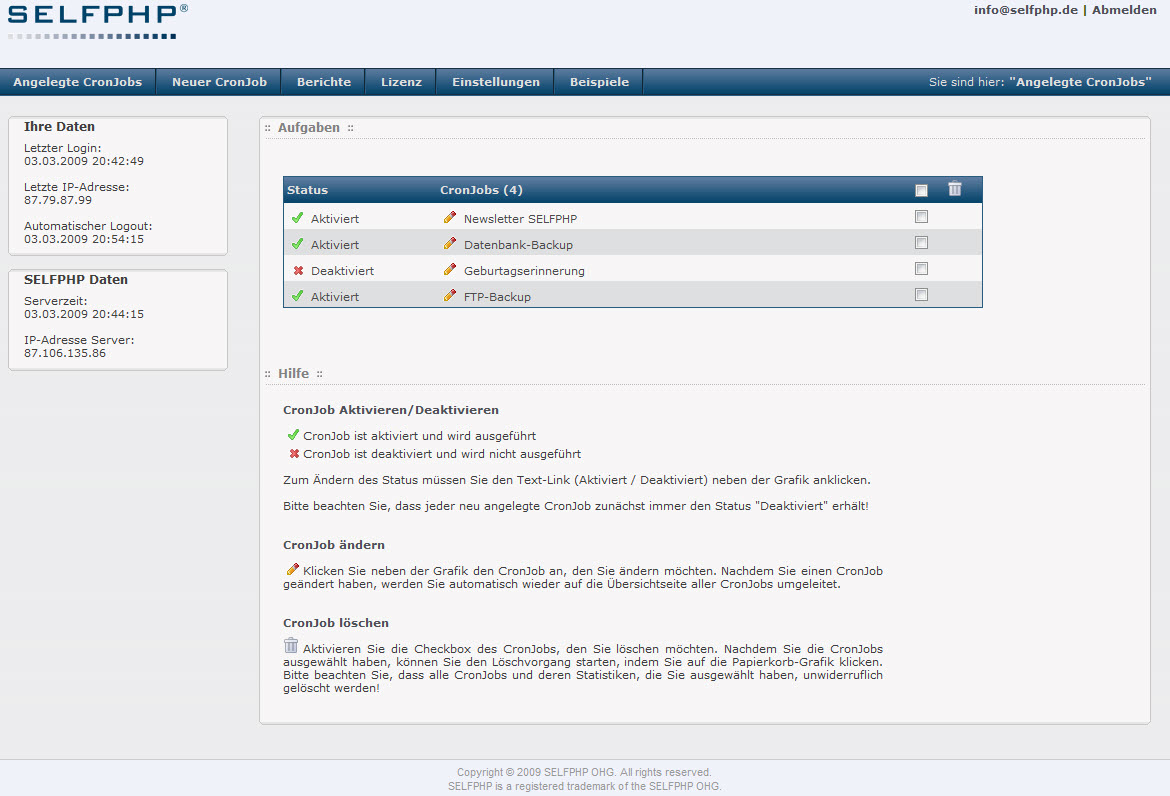
Task: Click the red X status icon for Geburtagserinnerung
Action: (x=297, y=271)
